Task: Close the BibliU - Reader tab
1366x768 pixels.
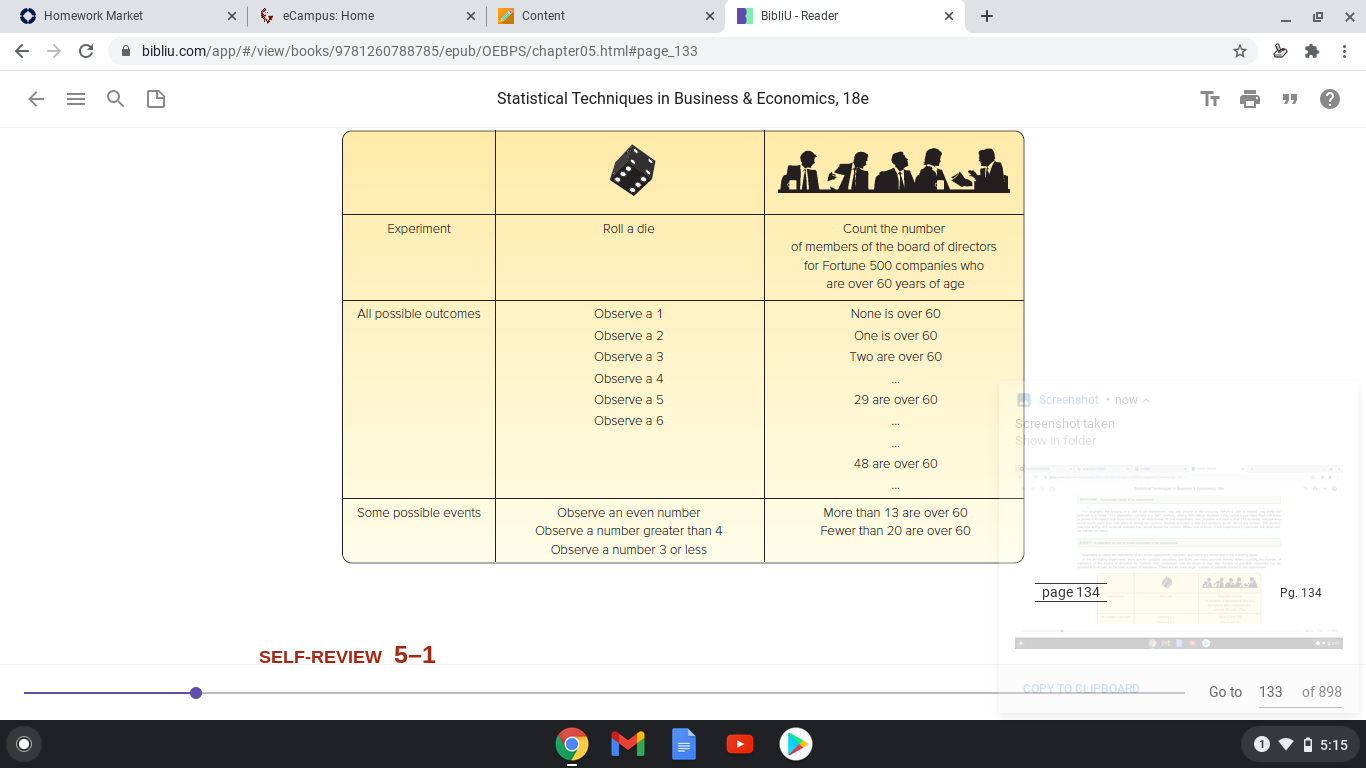Action: tap(949, 16)
